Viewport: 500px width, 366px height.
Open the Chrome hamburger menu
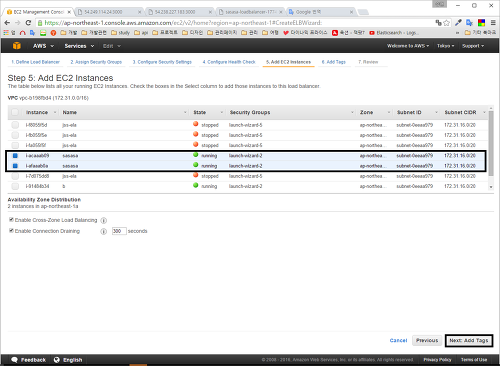tap(493, 23)
